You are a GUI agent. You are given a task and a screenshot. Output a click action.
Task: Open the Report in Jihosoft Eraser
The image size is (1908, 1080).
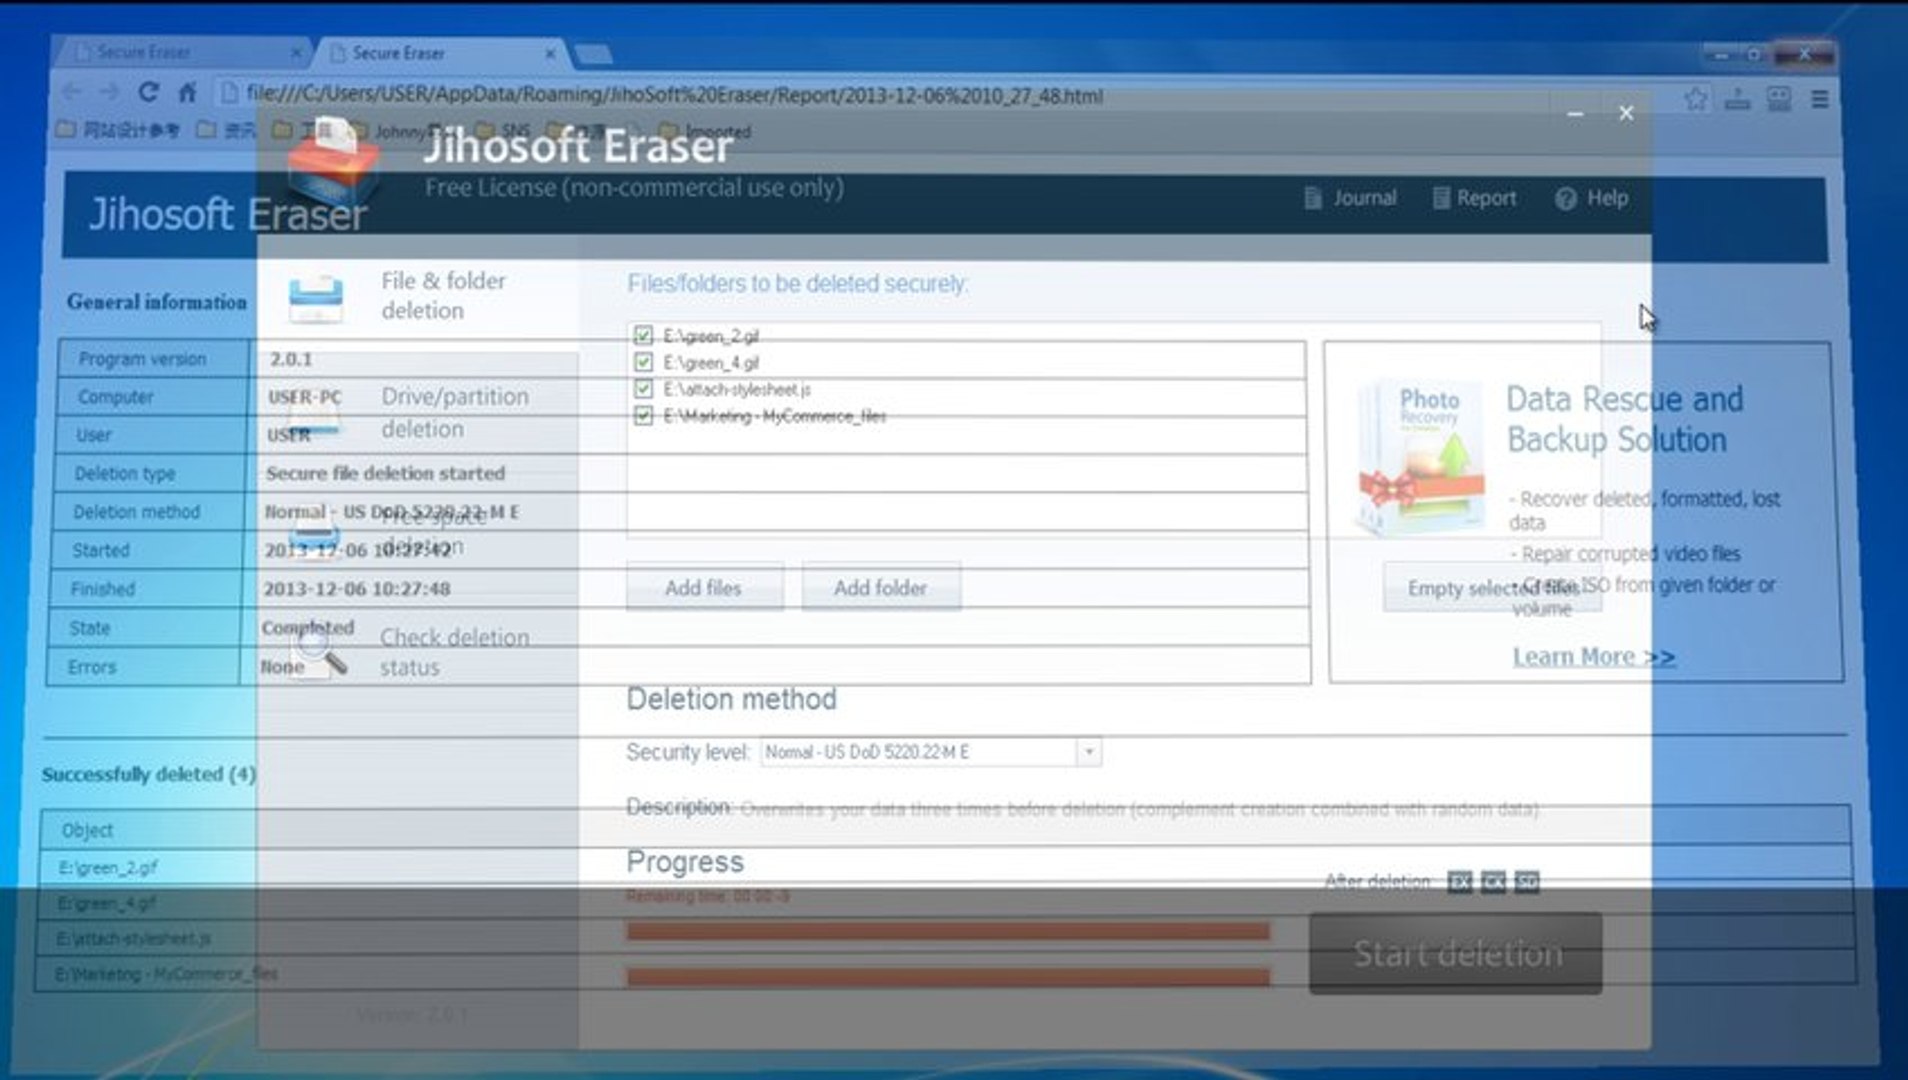pos(1474,198)
